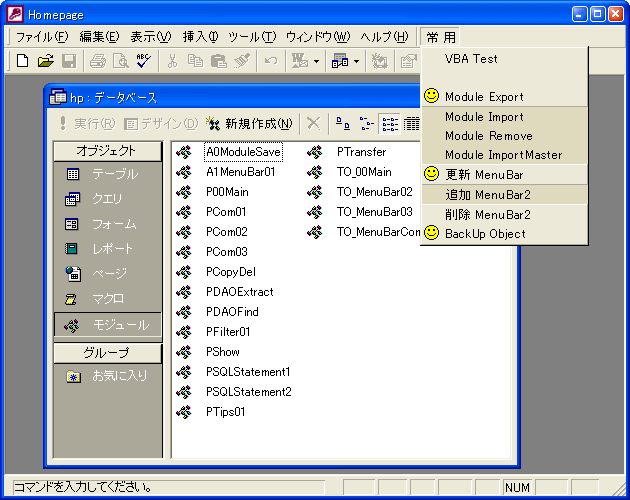Click the テーブル (Tables) icon in sidebar
Viewport: 630px width, 500px height.
point(73,174)
